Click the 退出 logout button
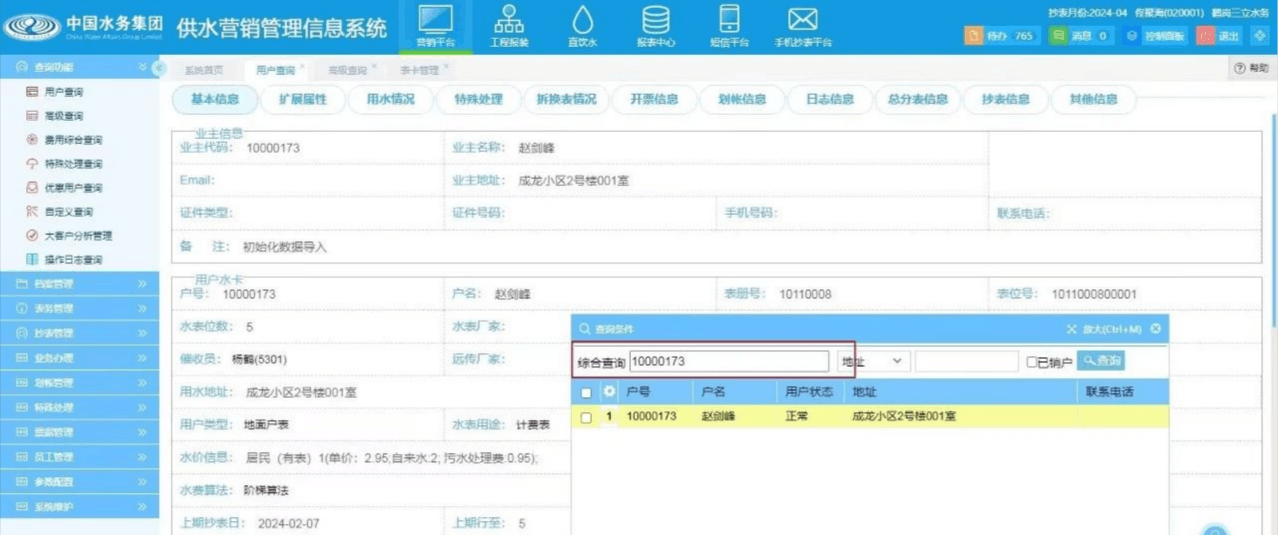The height and width of the screenshot is (535, 1278). click(x=1219, y=36)
